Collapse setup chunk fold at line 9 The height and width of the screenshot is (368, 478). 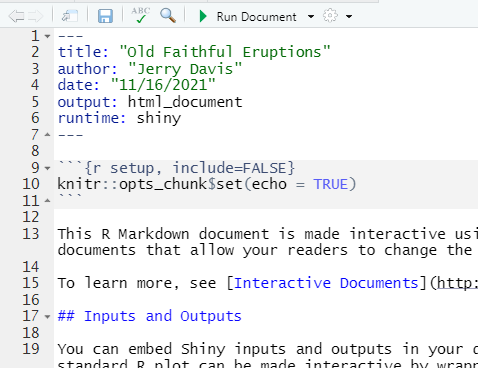tap(47, 168)
